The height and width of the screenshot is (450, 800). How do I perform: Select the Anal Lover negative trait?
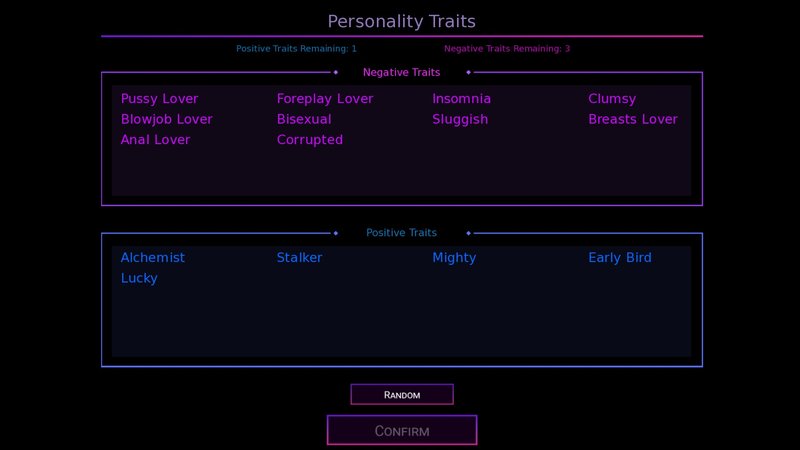click(155, 140)
